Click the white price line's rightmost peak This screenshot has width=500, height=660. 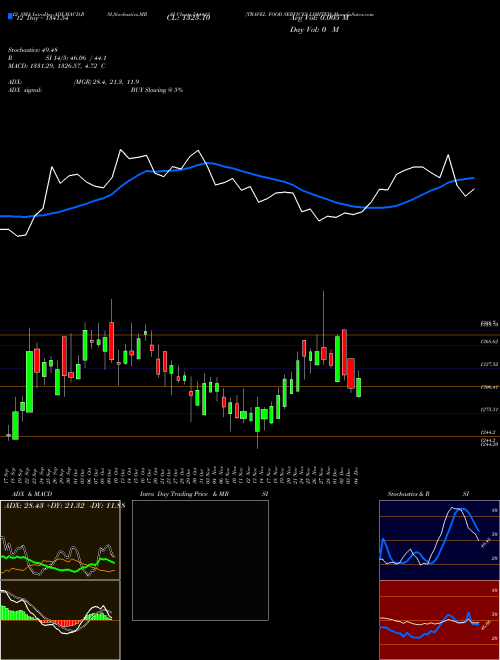[448, 155]
